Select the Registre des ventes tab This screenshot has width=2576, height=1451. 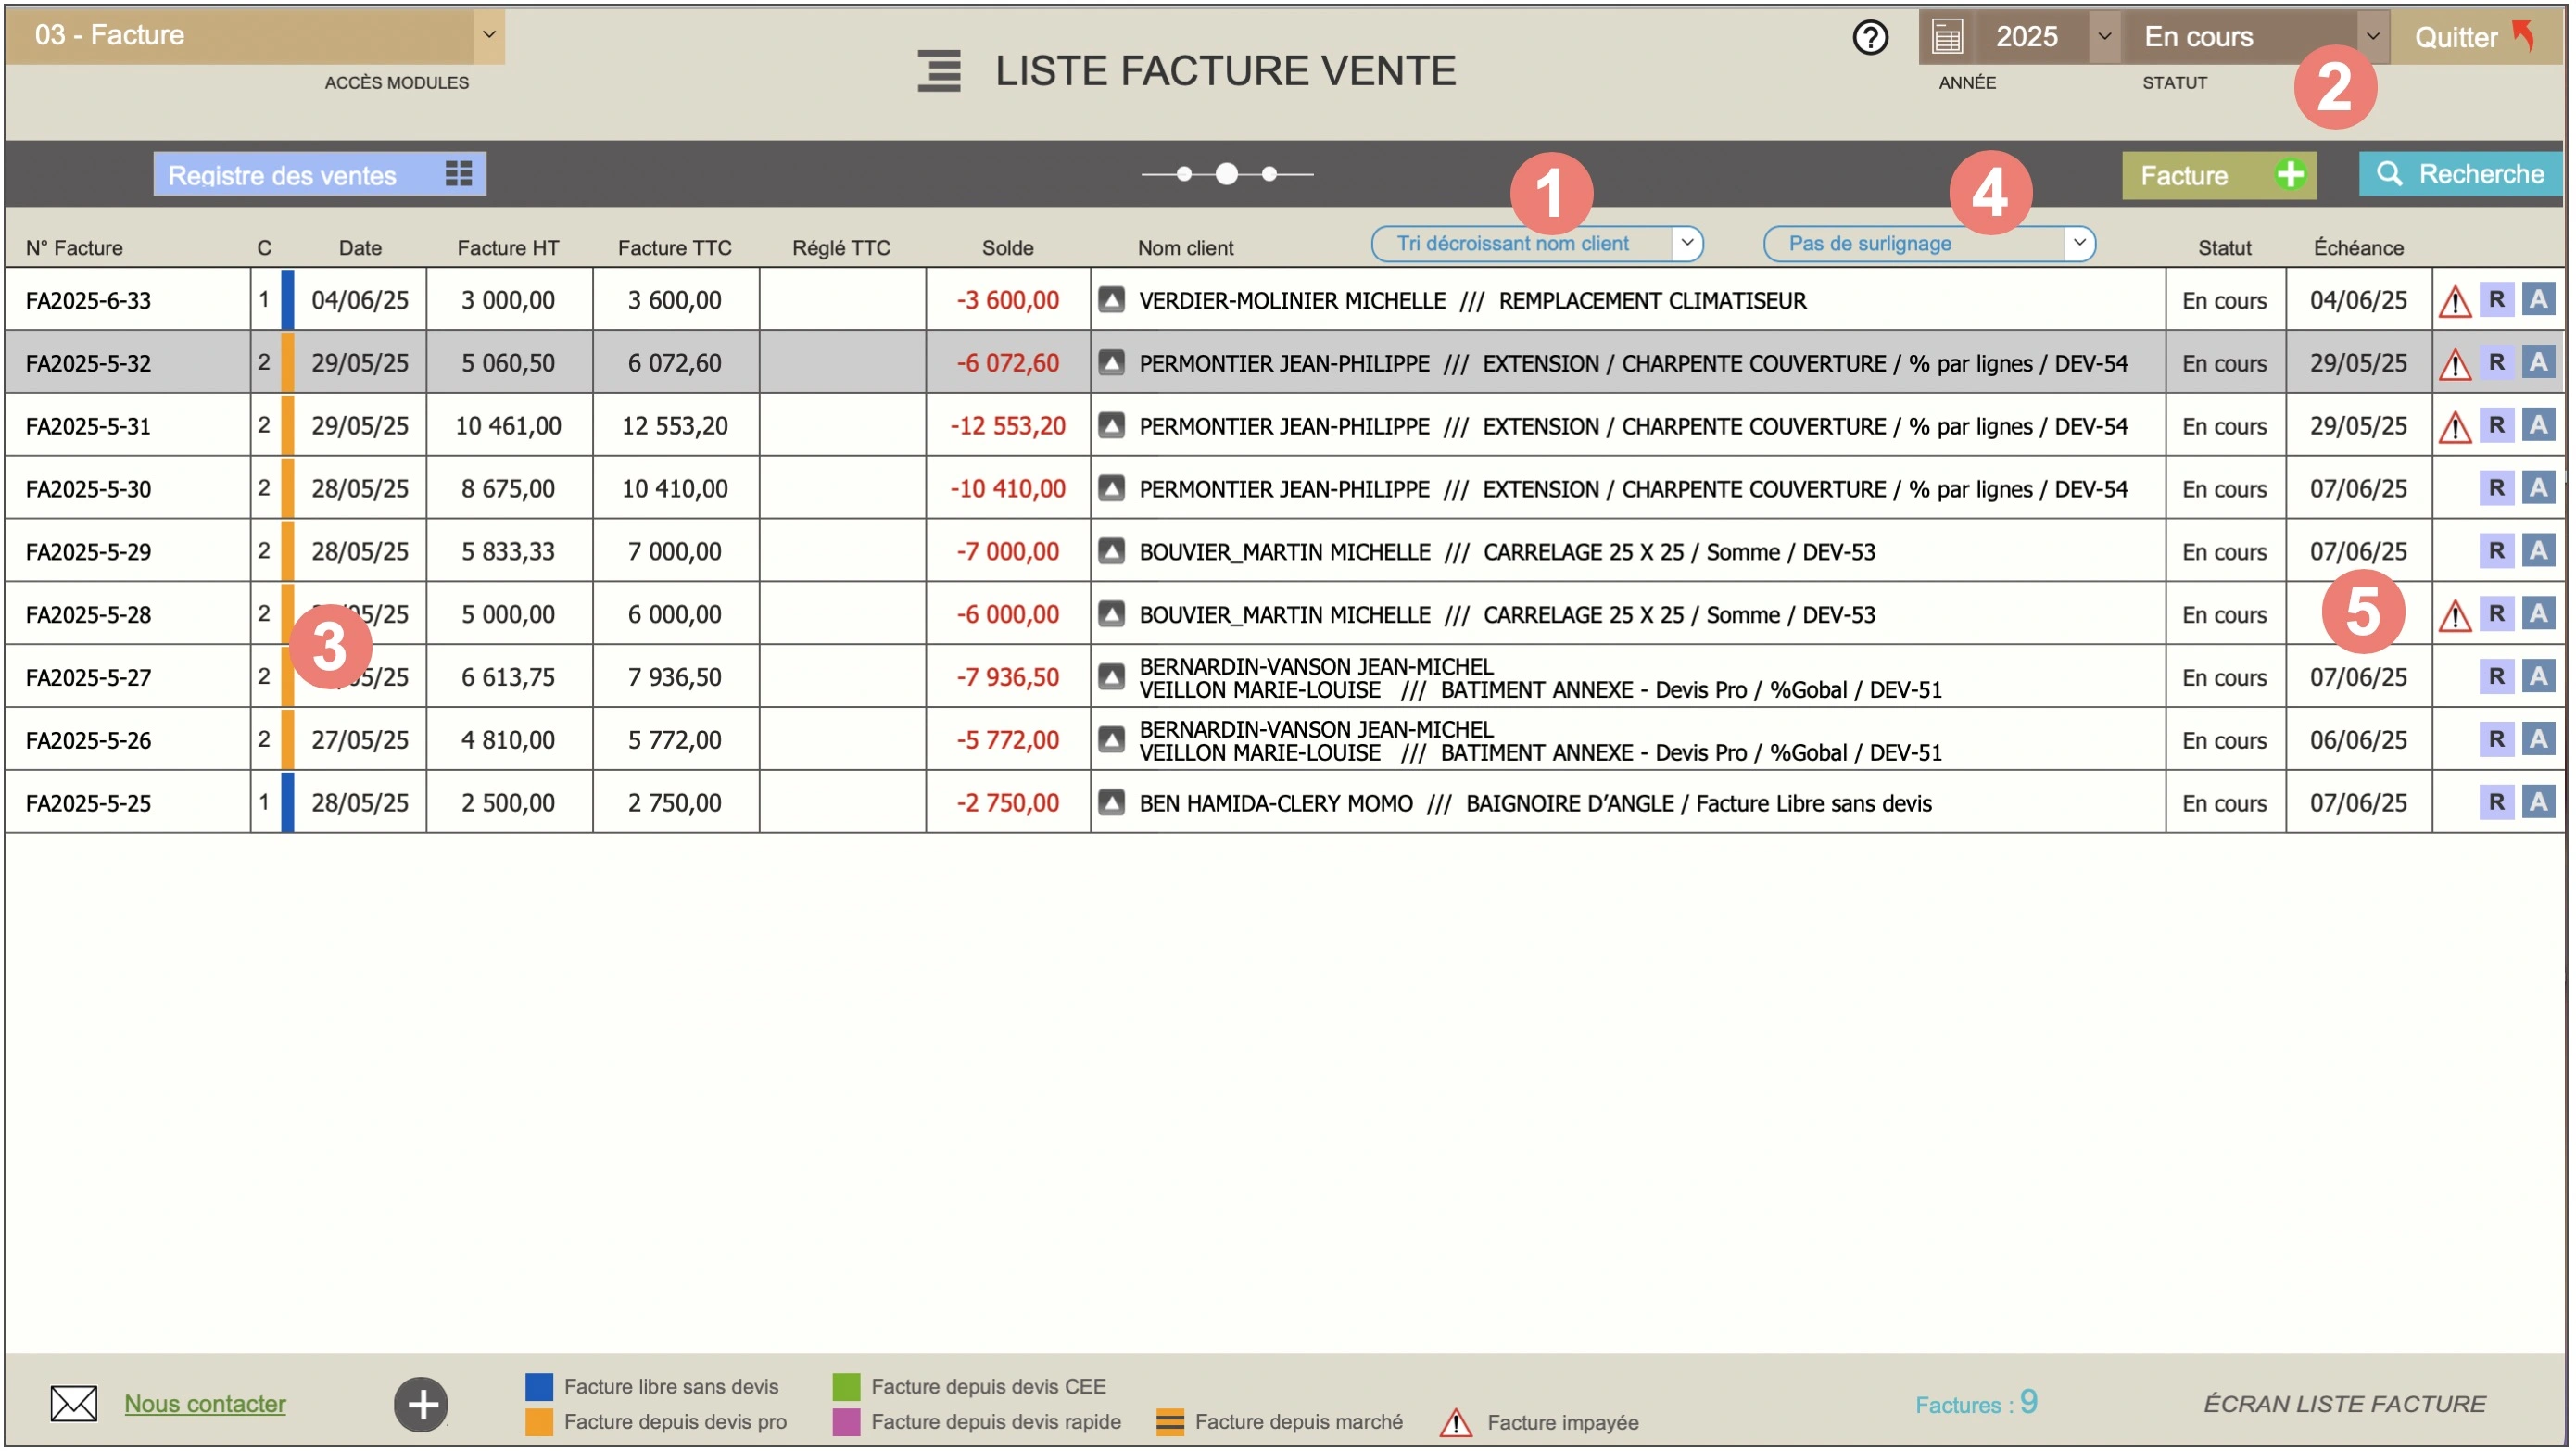[282, 173]
